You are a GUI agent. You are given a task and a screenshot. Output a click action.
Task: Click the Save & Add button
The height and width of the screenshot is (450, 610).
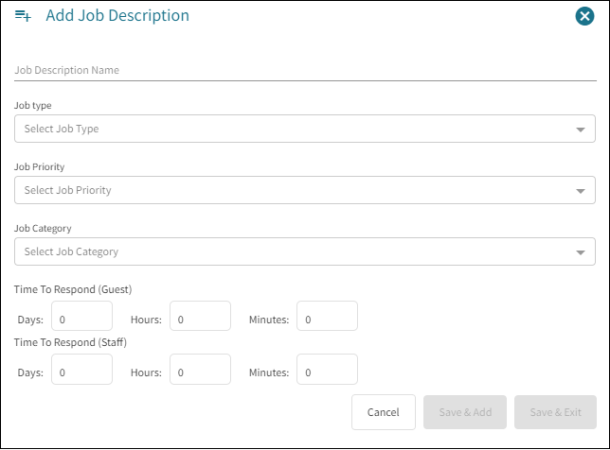[465, 412]
